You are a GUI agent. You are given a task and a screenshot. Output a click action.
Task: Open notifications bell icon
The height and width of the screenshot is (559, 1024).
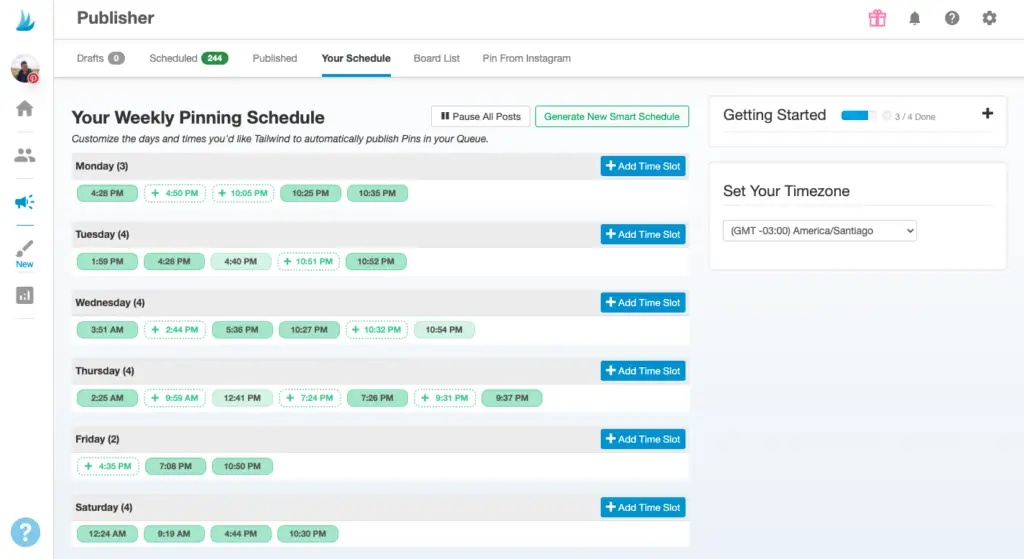coord(914,18)
